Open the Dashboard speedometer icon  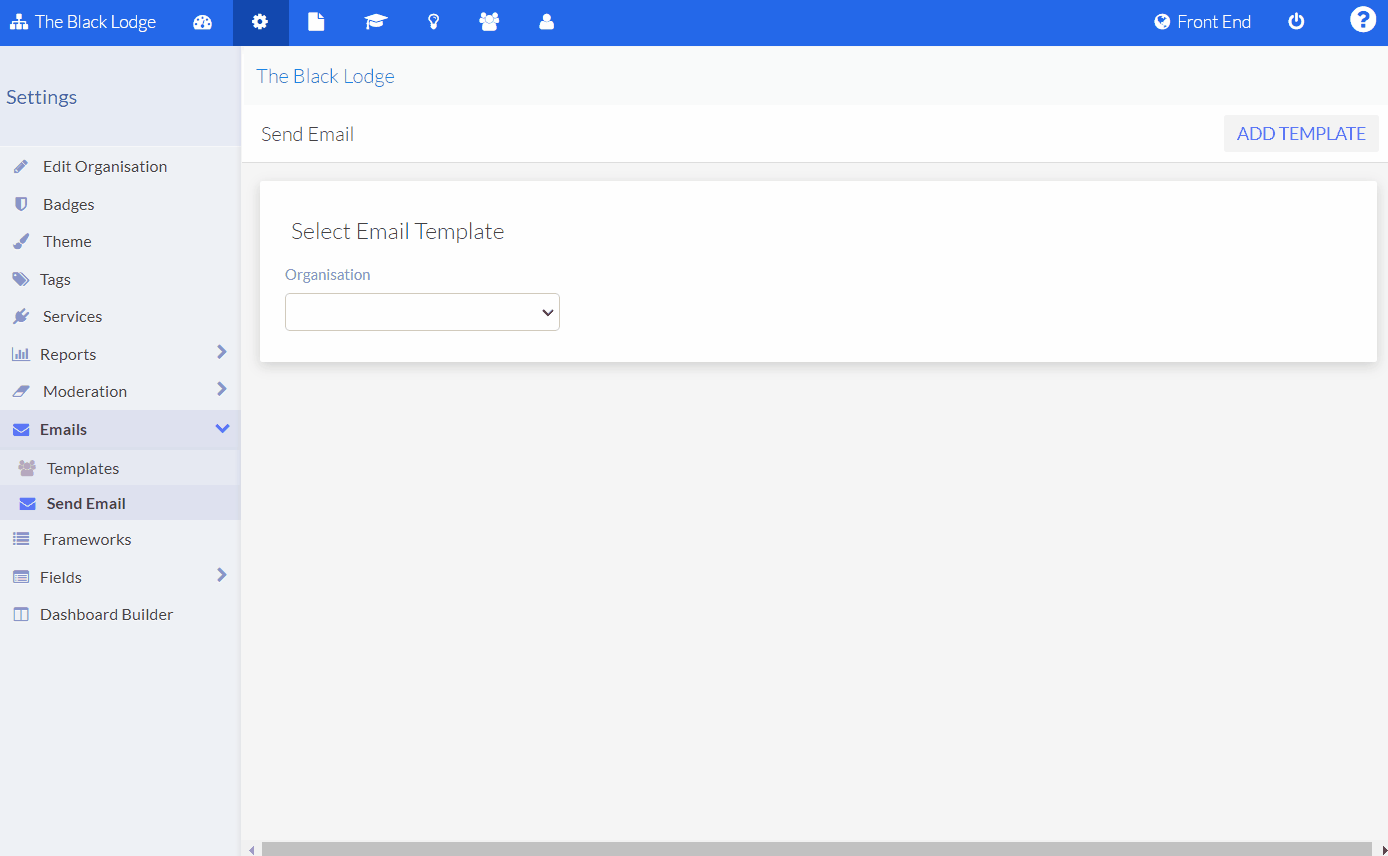click(203, 21)
